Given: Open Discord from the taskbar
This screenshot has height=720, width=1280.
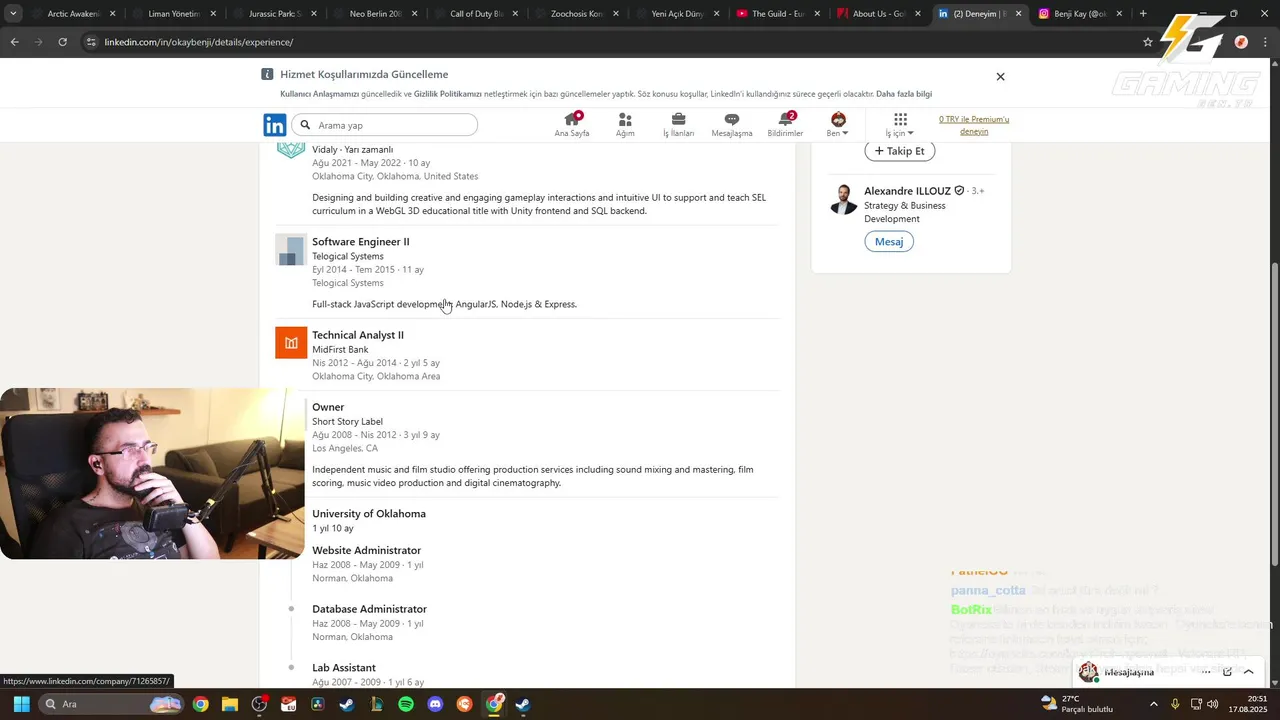Looking at the screenshot, I should click(x=435, y=704).
